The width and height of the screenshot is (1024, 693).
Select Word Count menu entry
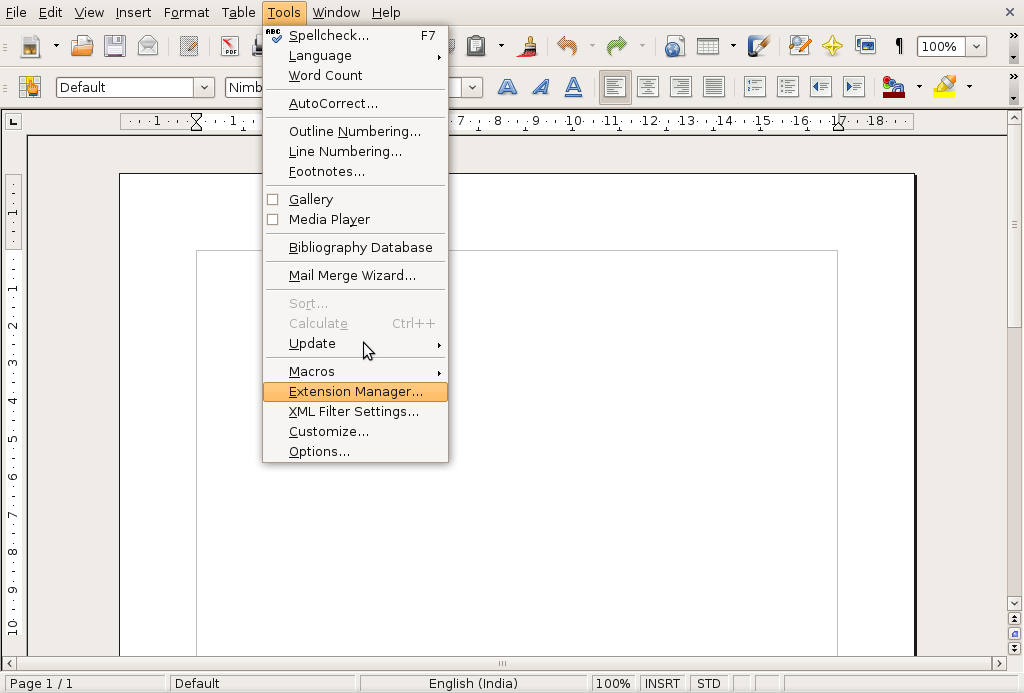[355, 76]
